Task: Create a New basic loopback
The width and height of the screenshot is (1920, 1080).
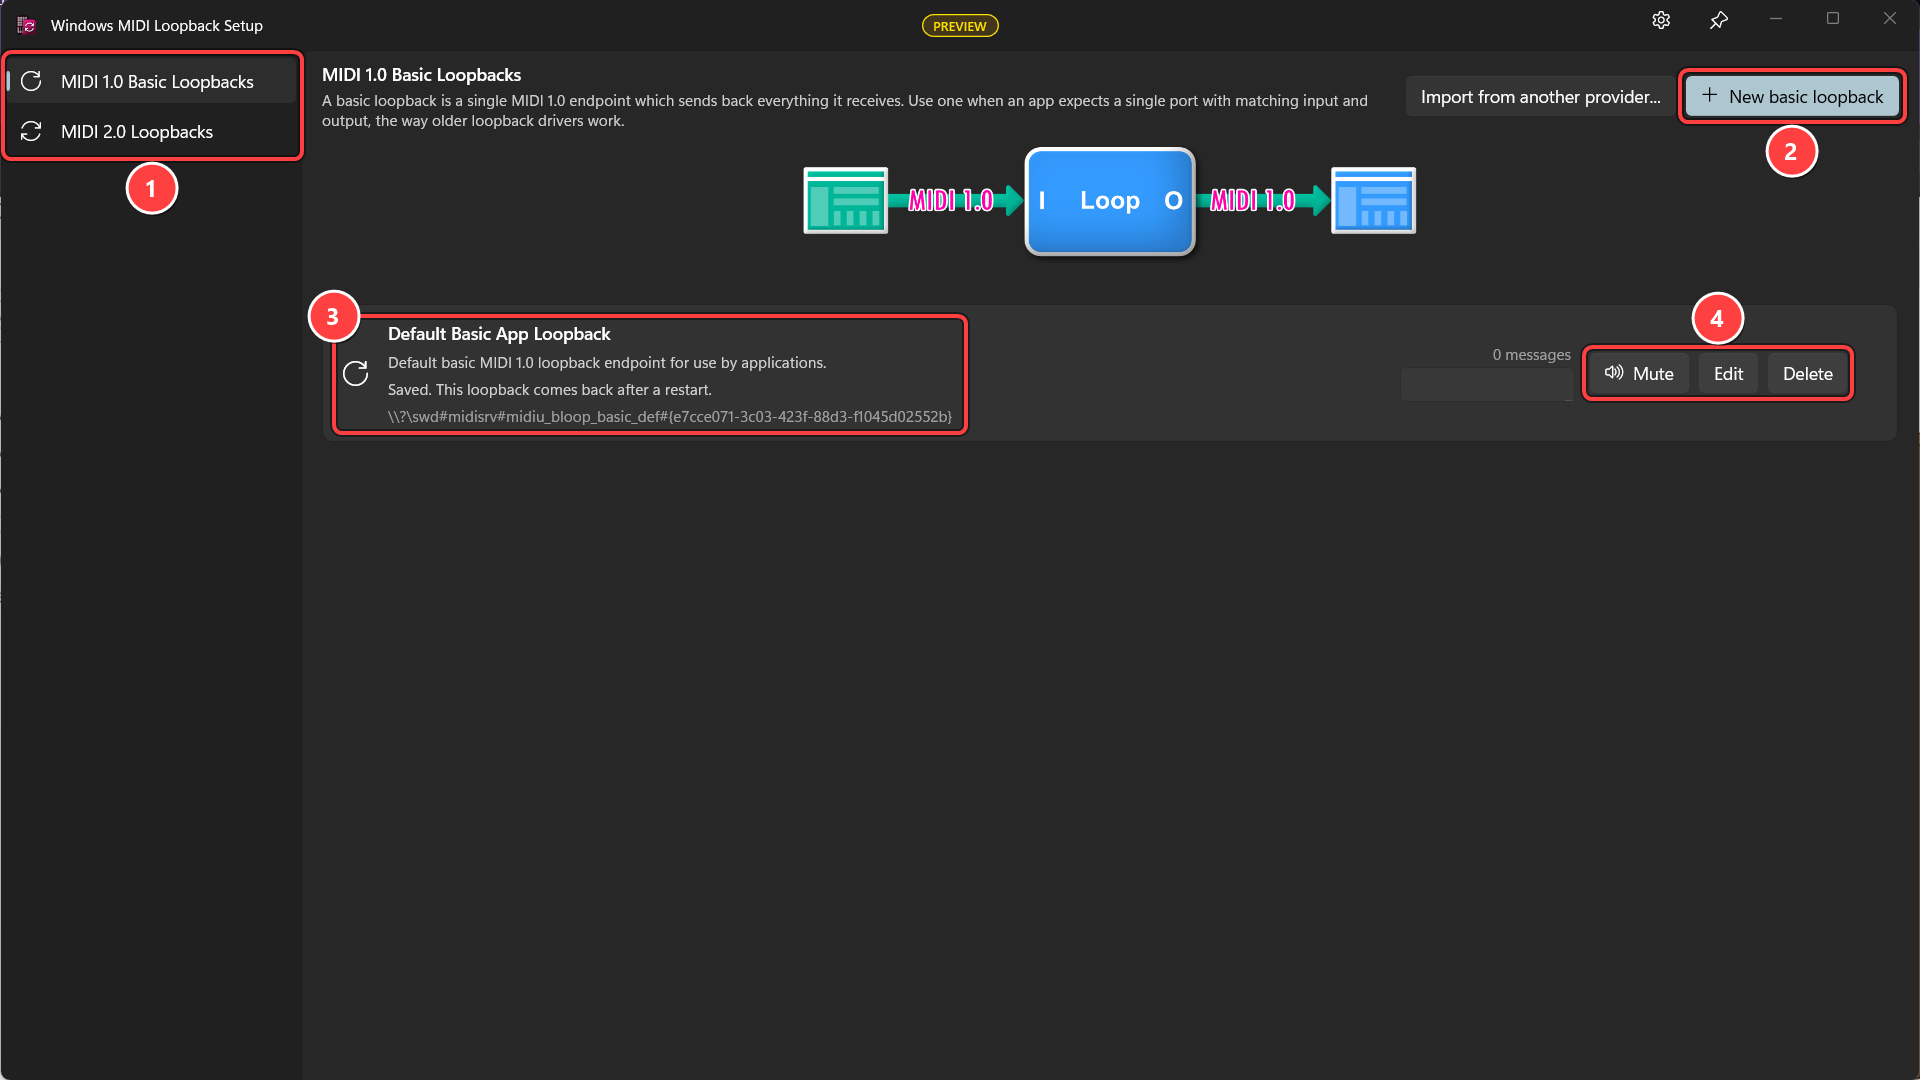Action: [1792, 97]
